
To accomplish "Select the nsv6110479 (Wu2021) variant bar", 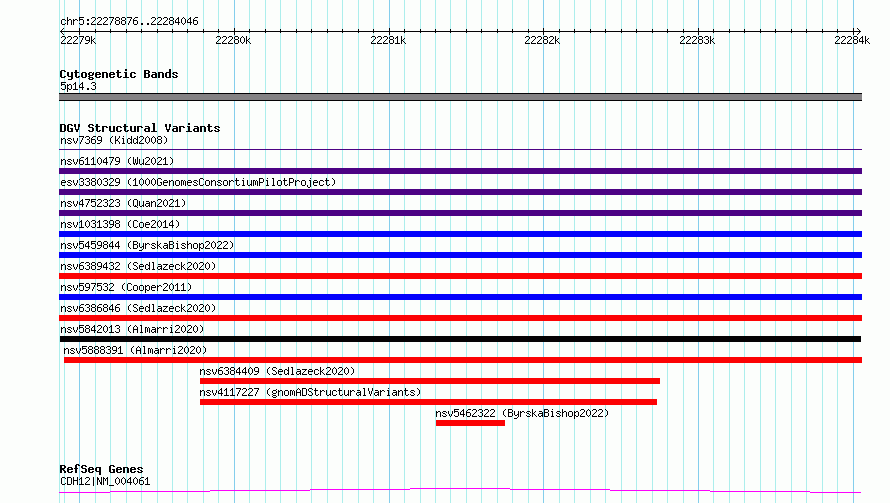I will [460, 171].
